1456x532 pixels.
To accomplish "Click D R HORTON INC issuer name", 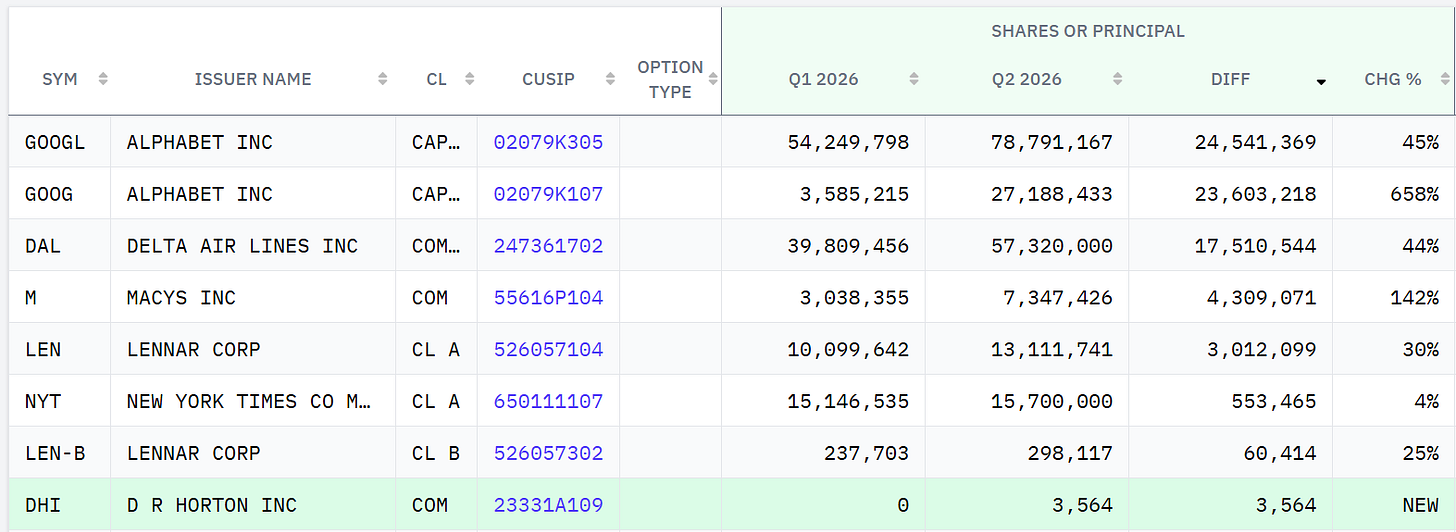I will 212,505.
